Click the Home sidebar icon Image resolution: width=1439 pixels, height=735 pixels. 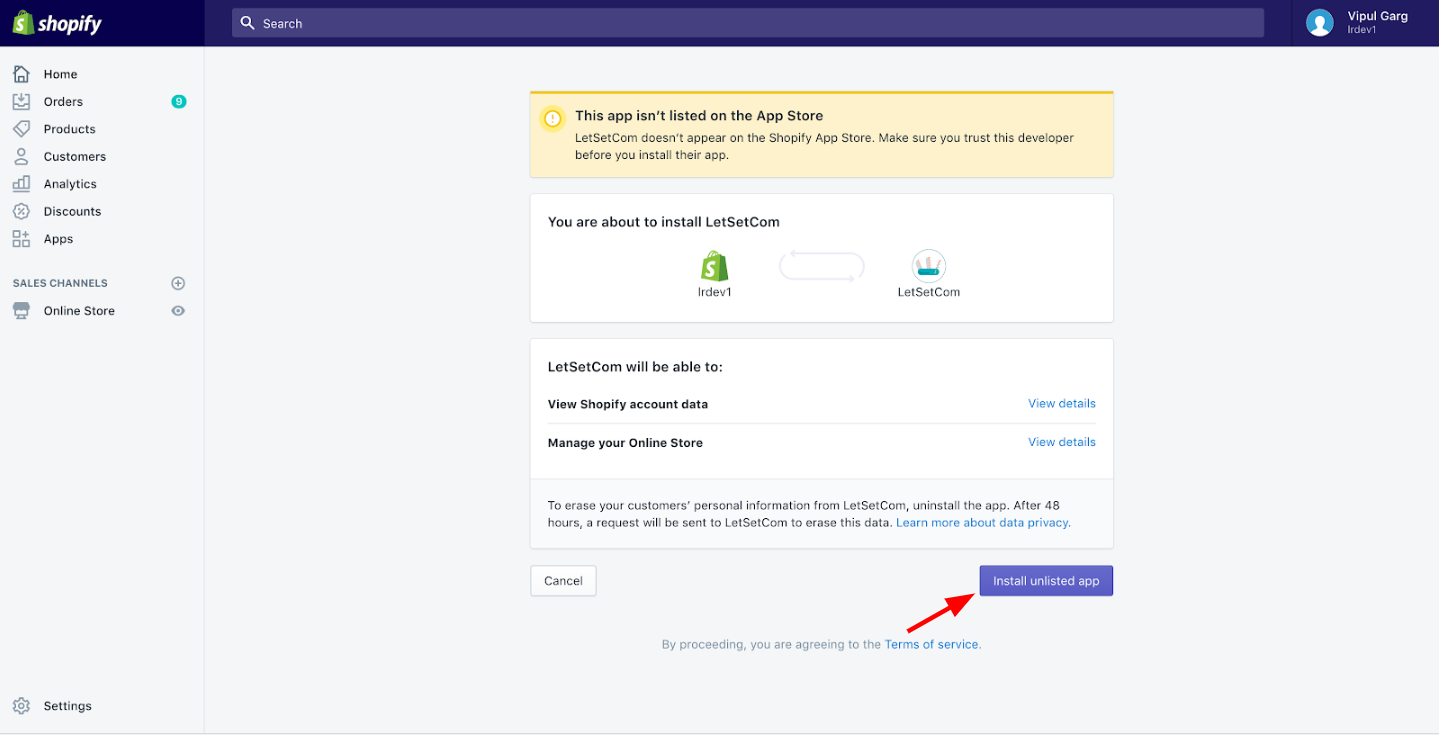tap(21, 74)
